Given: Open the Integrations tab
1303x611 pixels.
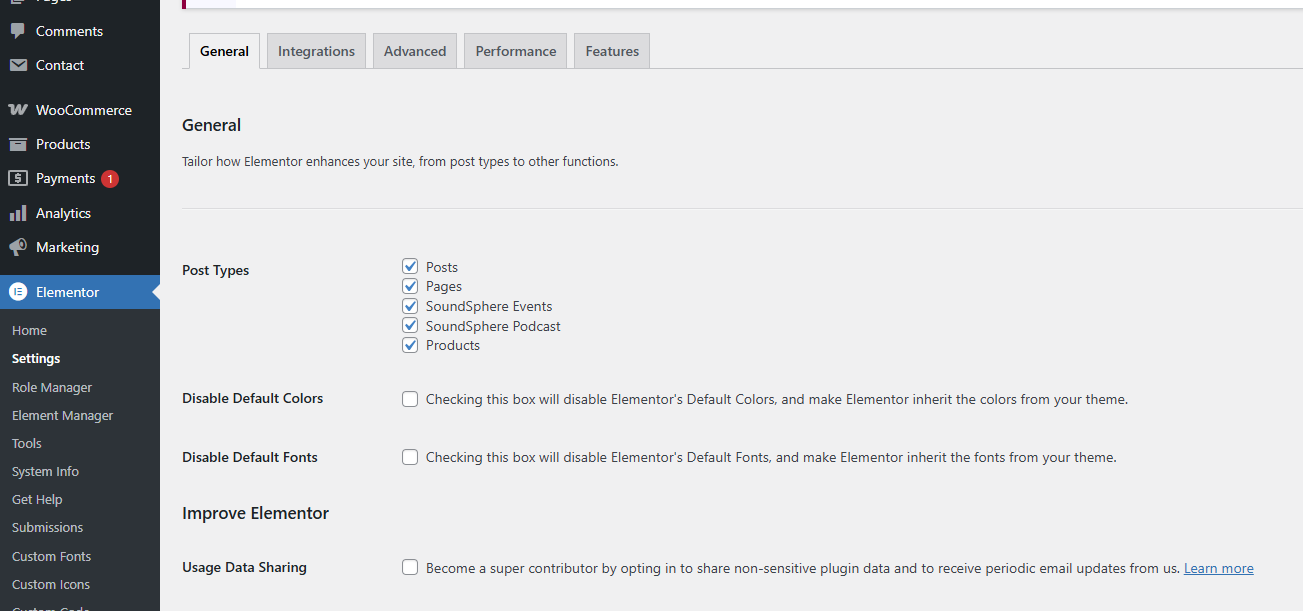Looking at the screenshot, I should pyautogui.click(x=316, y=51).
